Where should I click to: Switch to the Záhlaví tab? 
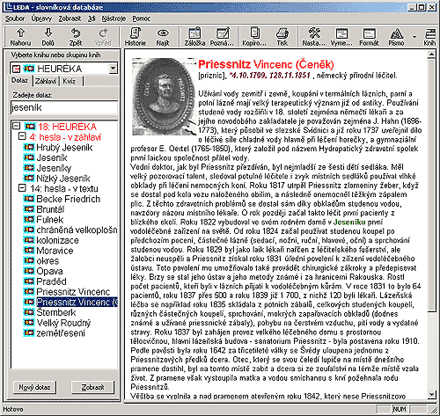click(46, 81)
